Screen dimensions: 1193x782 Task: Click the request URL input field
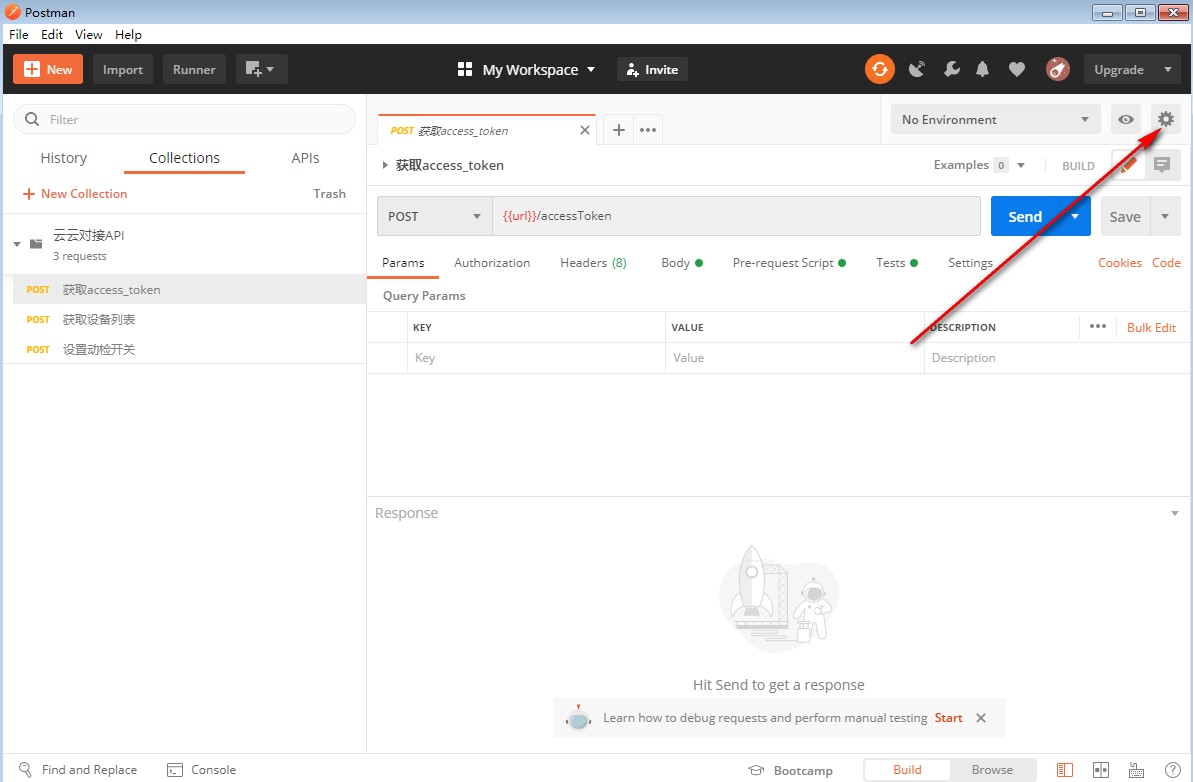tap(735, 216)
